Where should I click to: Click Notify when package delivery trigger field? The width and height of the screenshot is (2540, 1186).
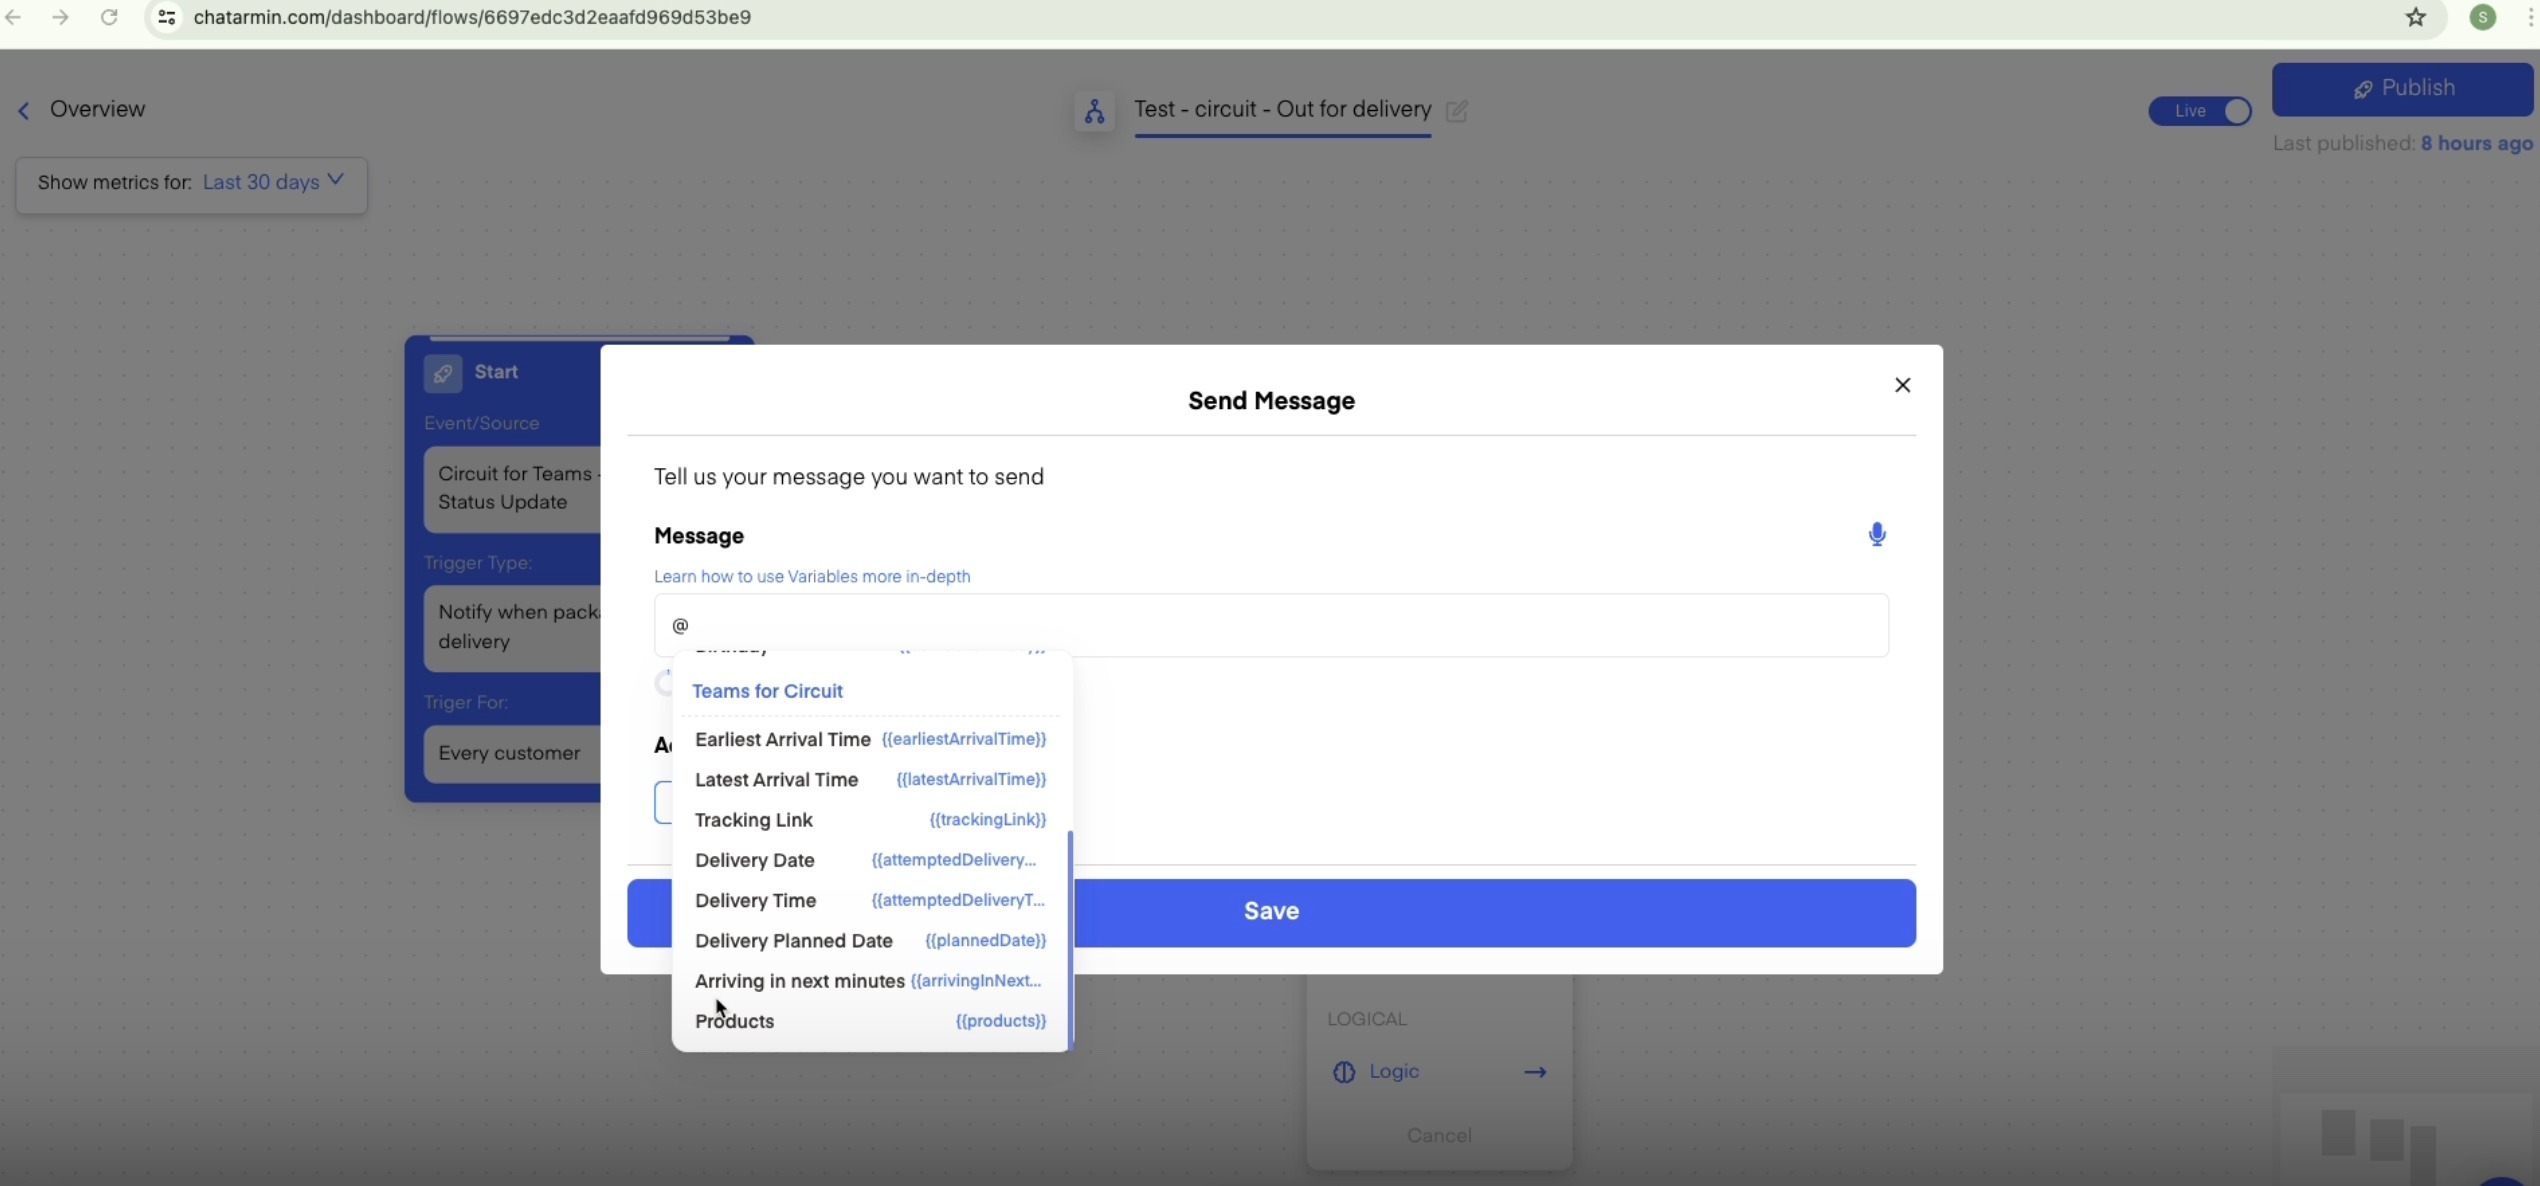pyautogui.click(x=512, y=627)
